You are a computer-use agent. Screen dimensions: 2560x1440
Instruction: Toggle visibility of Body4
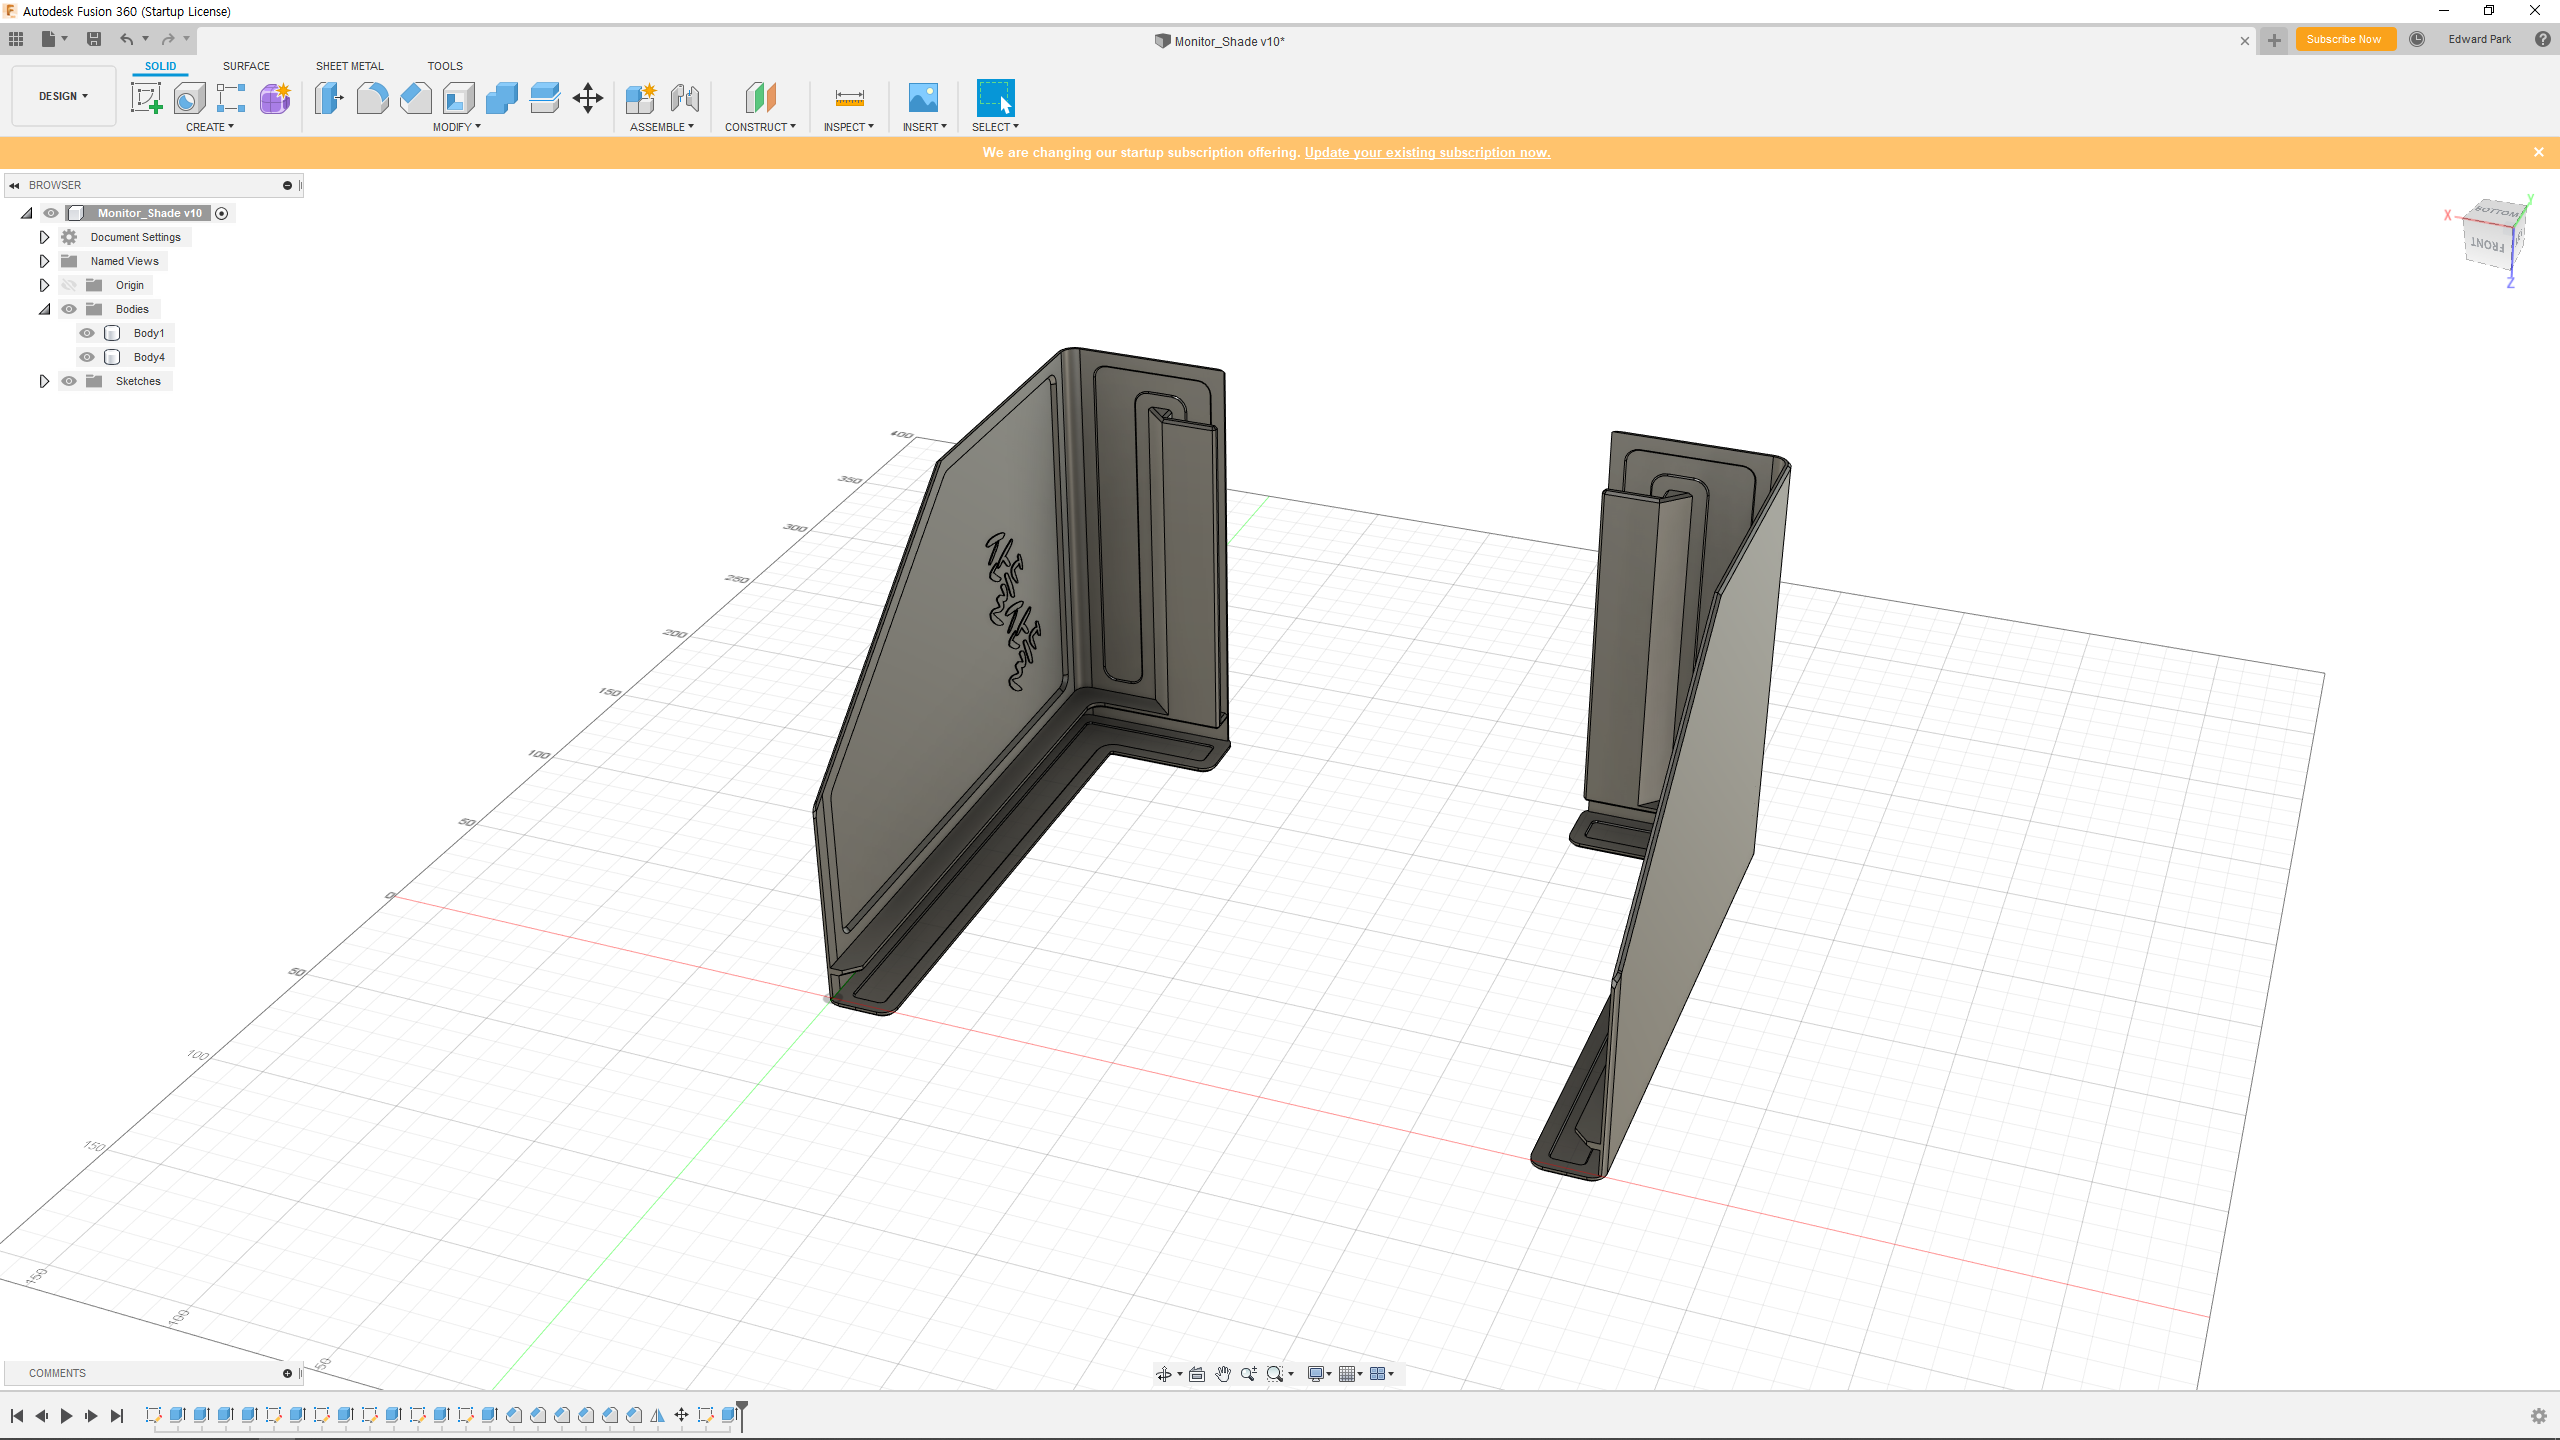(x=87, y=357)
